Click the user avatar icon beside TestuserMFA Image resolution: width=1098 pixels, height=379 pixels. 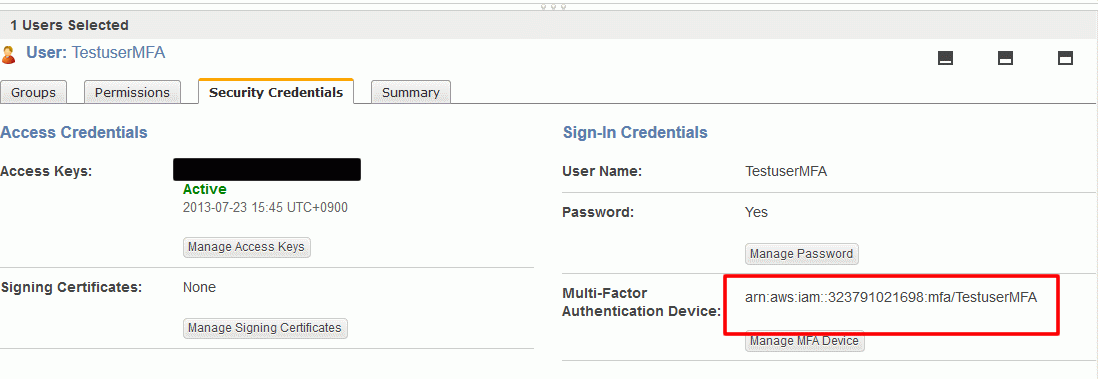point(8,55)
